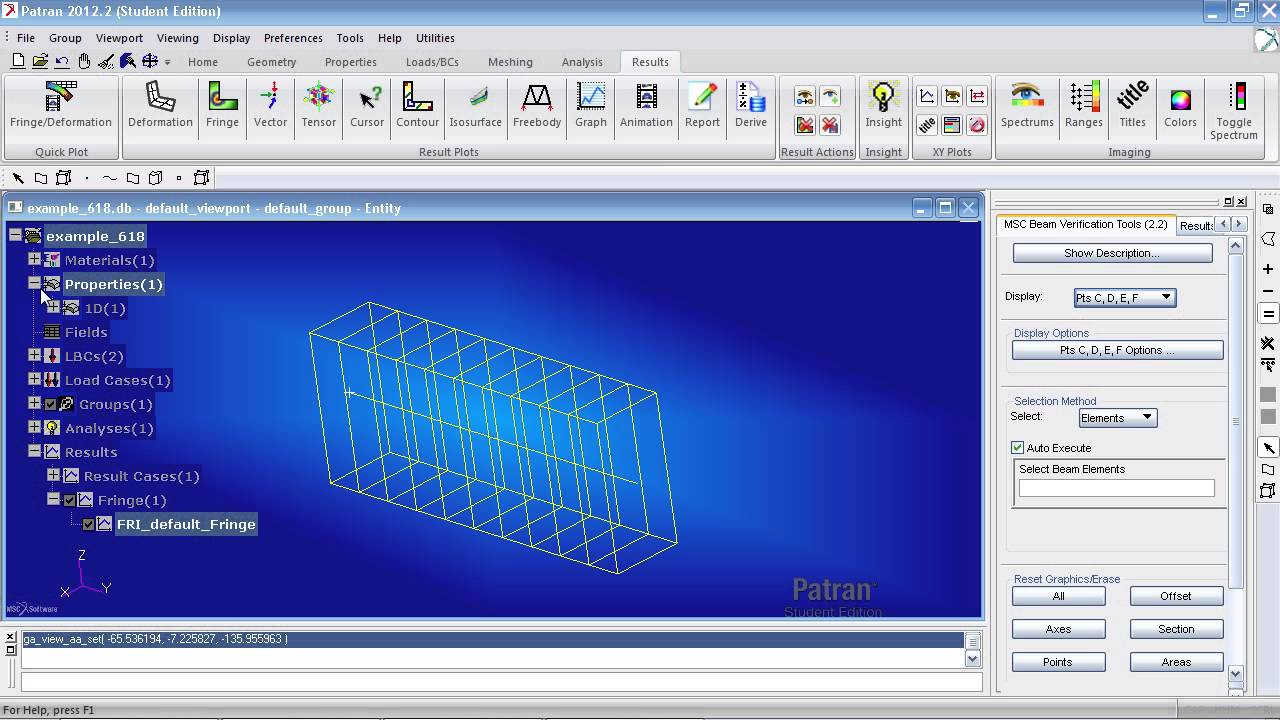This screenshot has height=720, width=1280.
Task: Toggle the Groups(1) checkbox in the tree
Action: 51,404
